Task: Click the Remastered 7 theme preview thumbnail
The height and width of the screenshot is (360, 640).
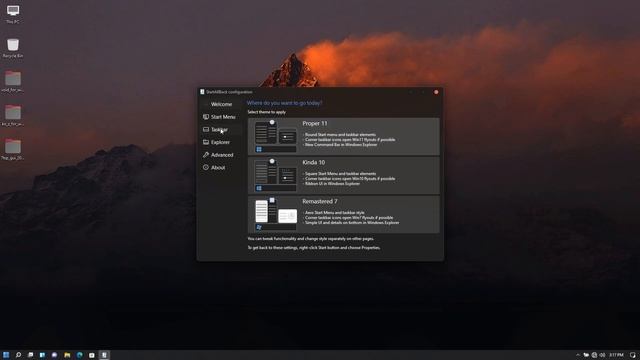Action: [x=276, y=215]
